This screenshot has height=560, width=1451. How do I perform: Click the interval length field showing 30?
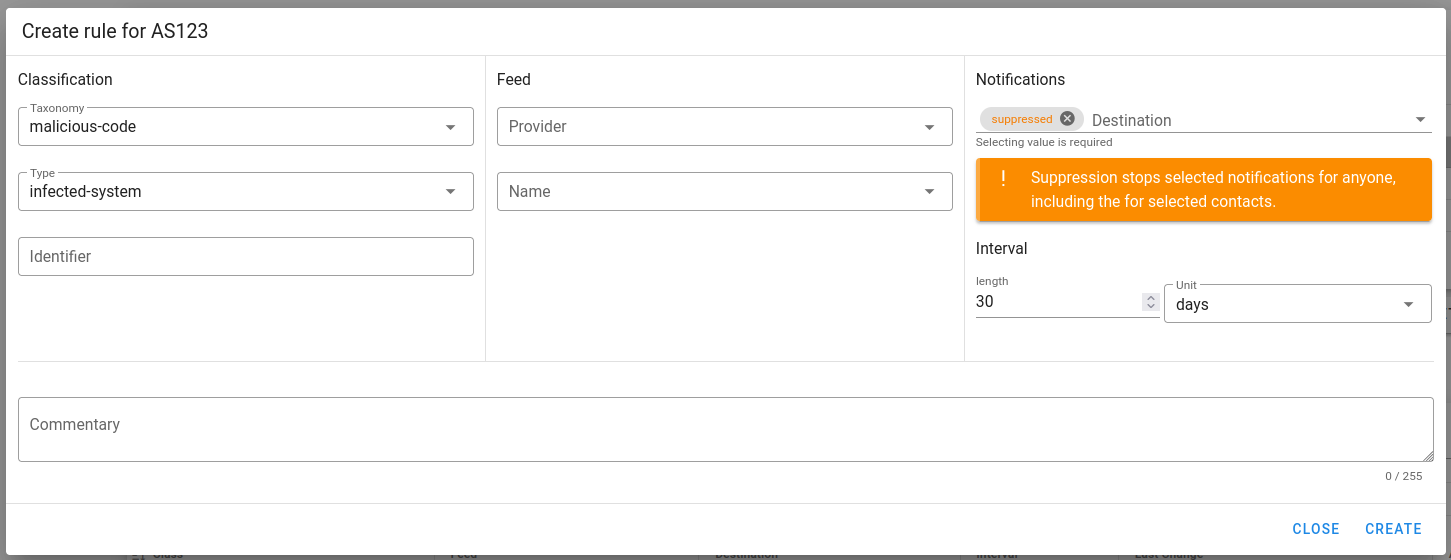[1058, 302]
